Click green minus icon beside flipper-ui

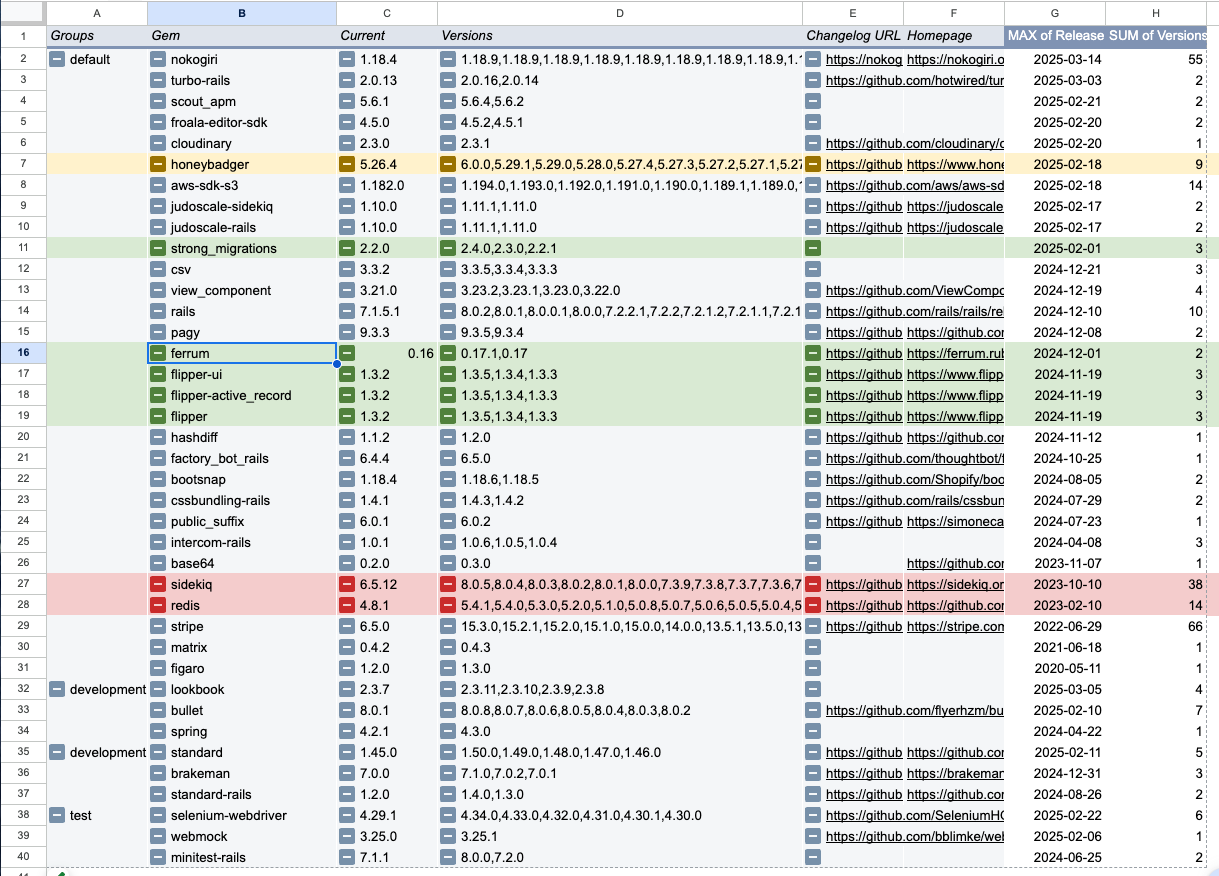[158, 375]
